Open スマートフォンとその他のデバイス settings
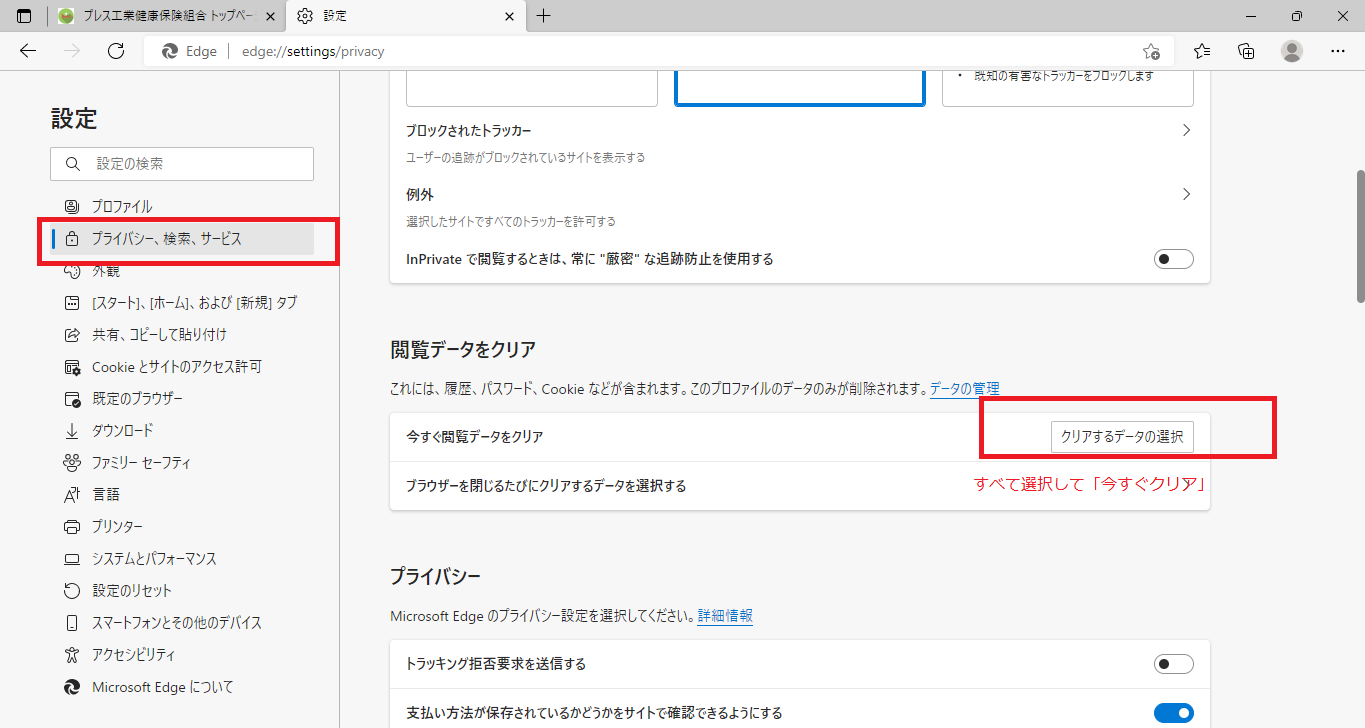The width and height of the screenshot is (1365, 728). coord(182,623)
